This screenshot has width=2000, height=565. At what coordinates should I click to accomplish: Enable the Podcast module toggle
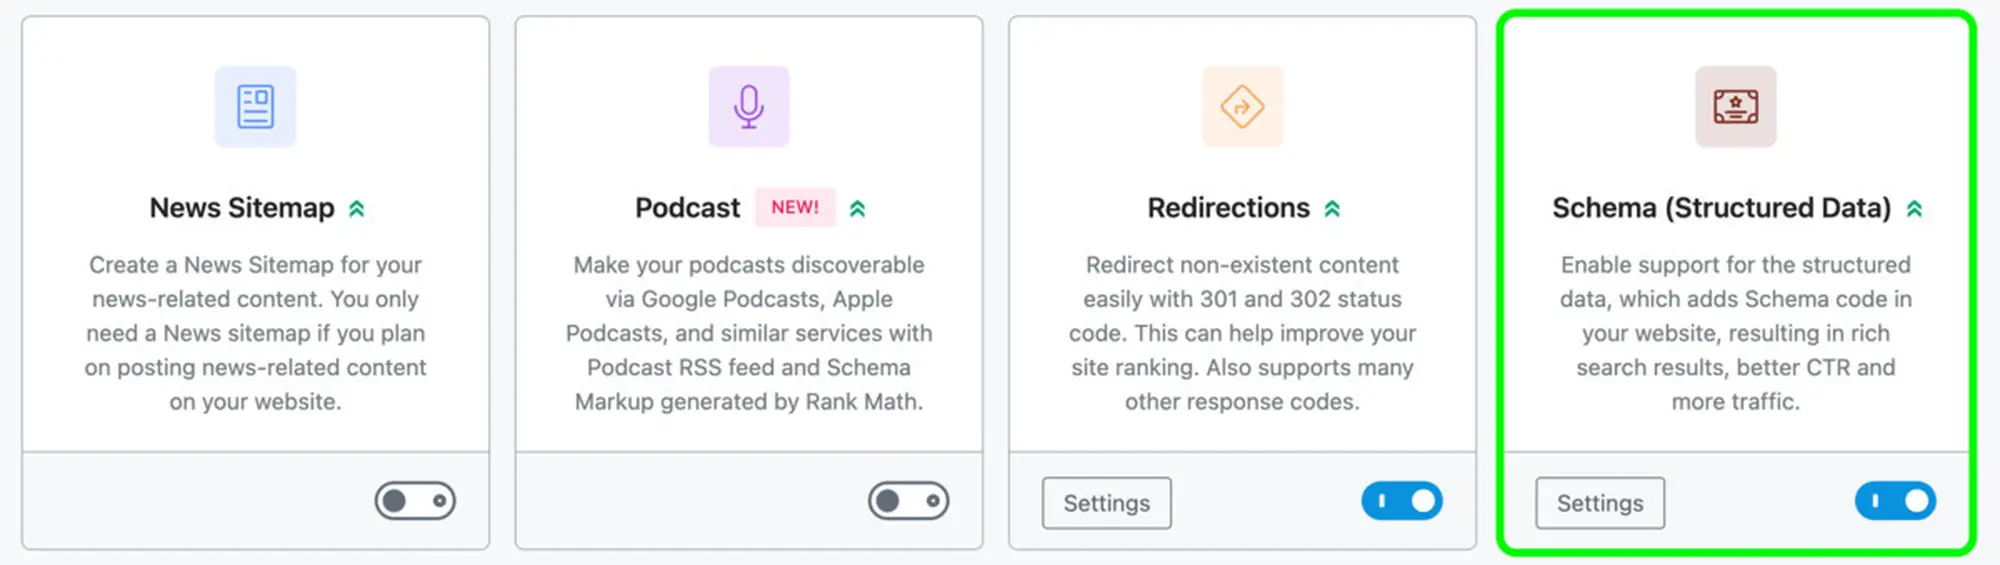click(908, 501)
